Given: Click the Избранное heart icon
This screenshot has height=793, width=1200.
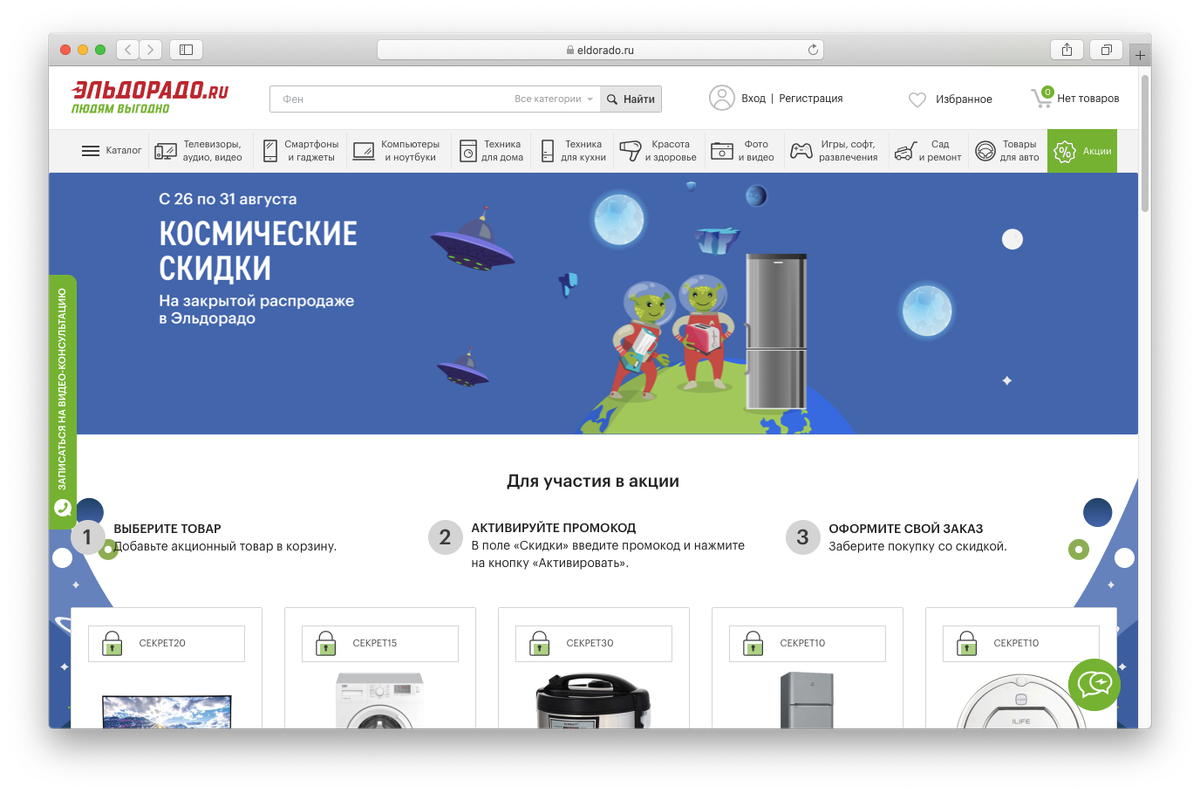Looking at the screenshot, I should (917, 100).
